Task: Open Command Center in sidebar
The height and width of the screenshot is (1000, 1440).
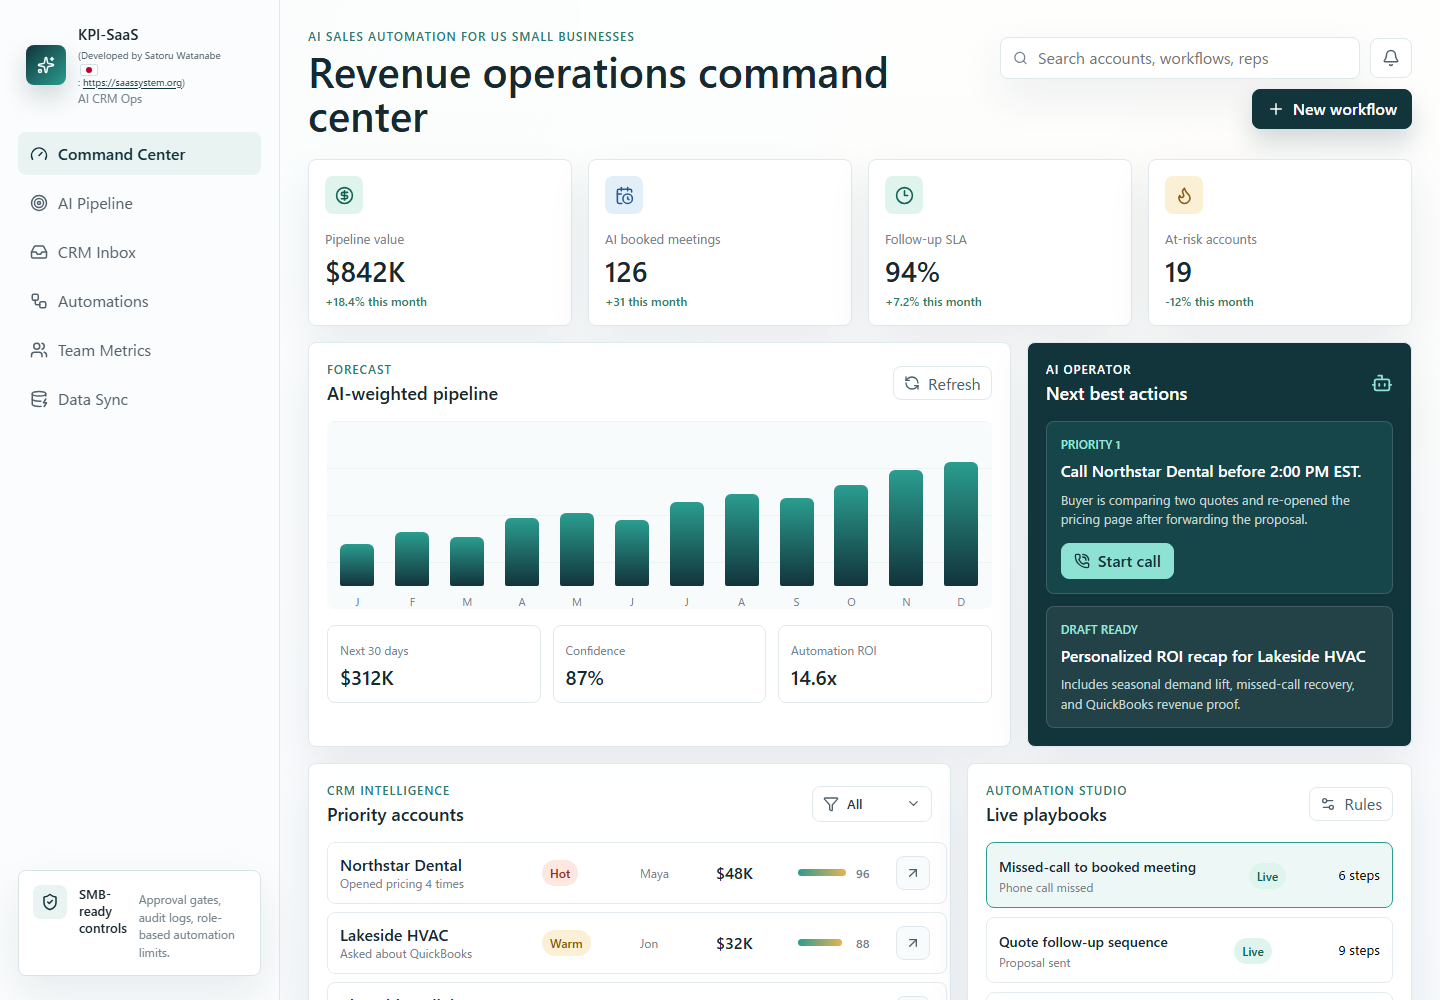Action: 139,154
